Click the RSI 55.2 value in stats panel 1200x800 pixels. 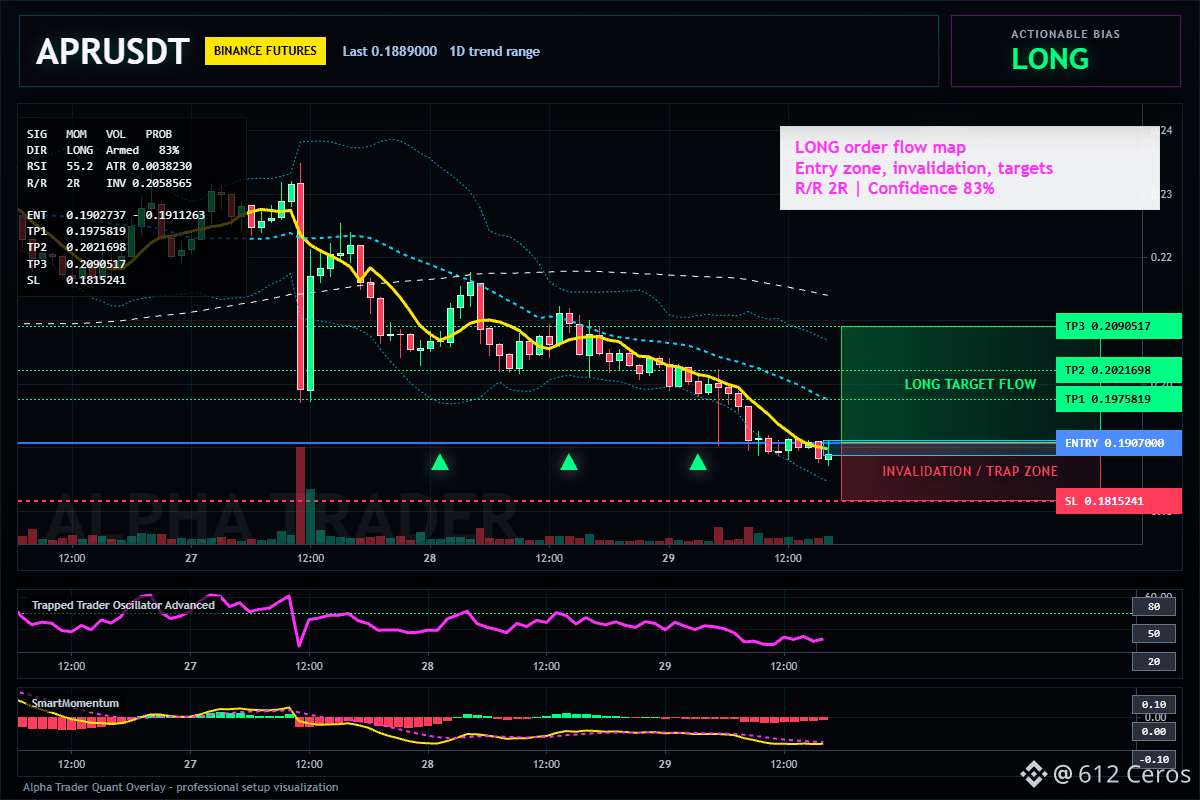click(x=60, y=166)
